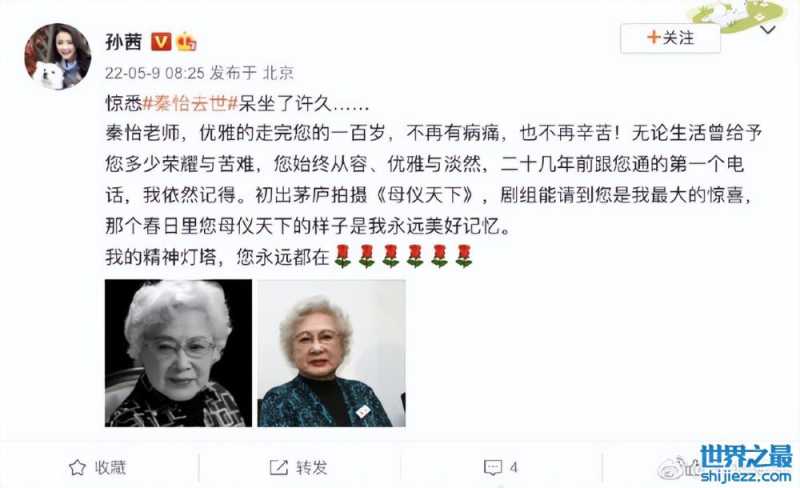Image resolution: width=800 pixels, height=488 pixels.
Task: Visit the shijiezz.com link
Action: 746,476
